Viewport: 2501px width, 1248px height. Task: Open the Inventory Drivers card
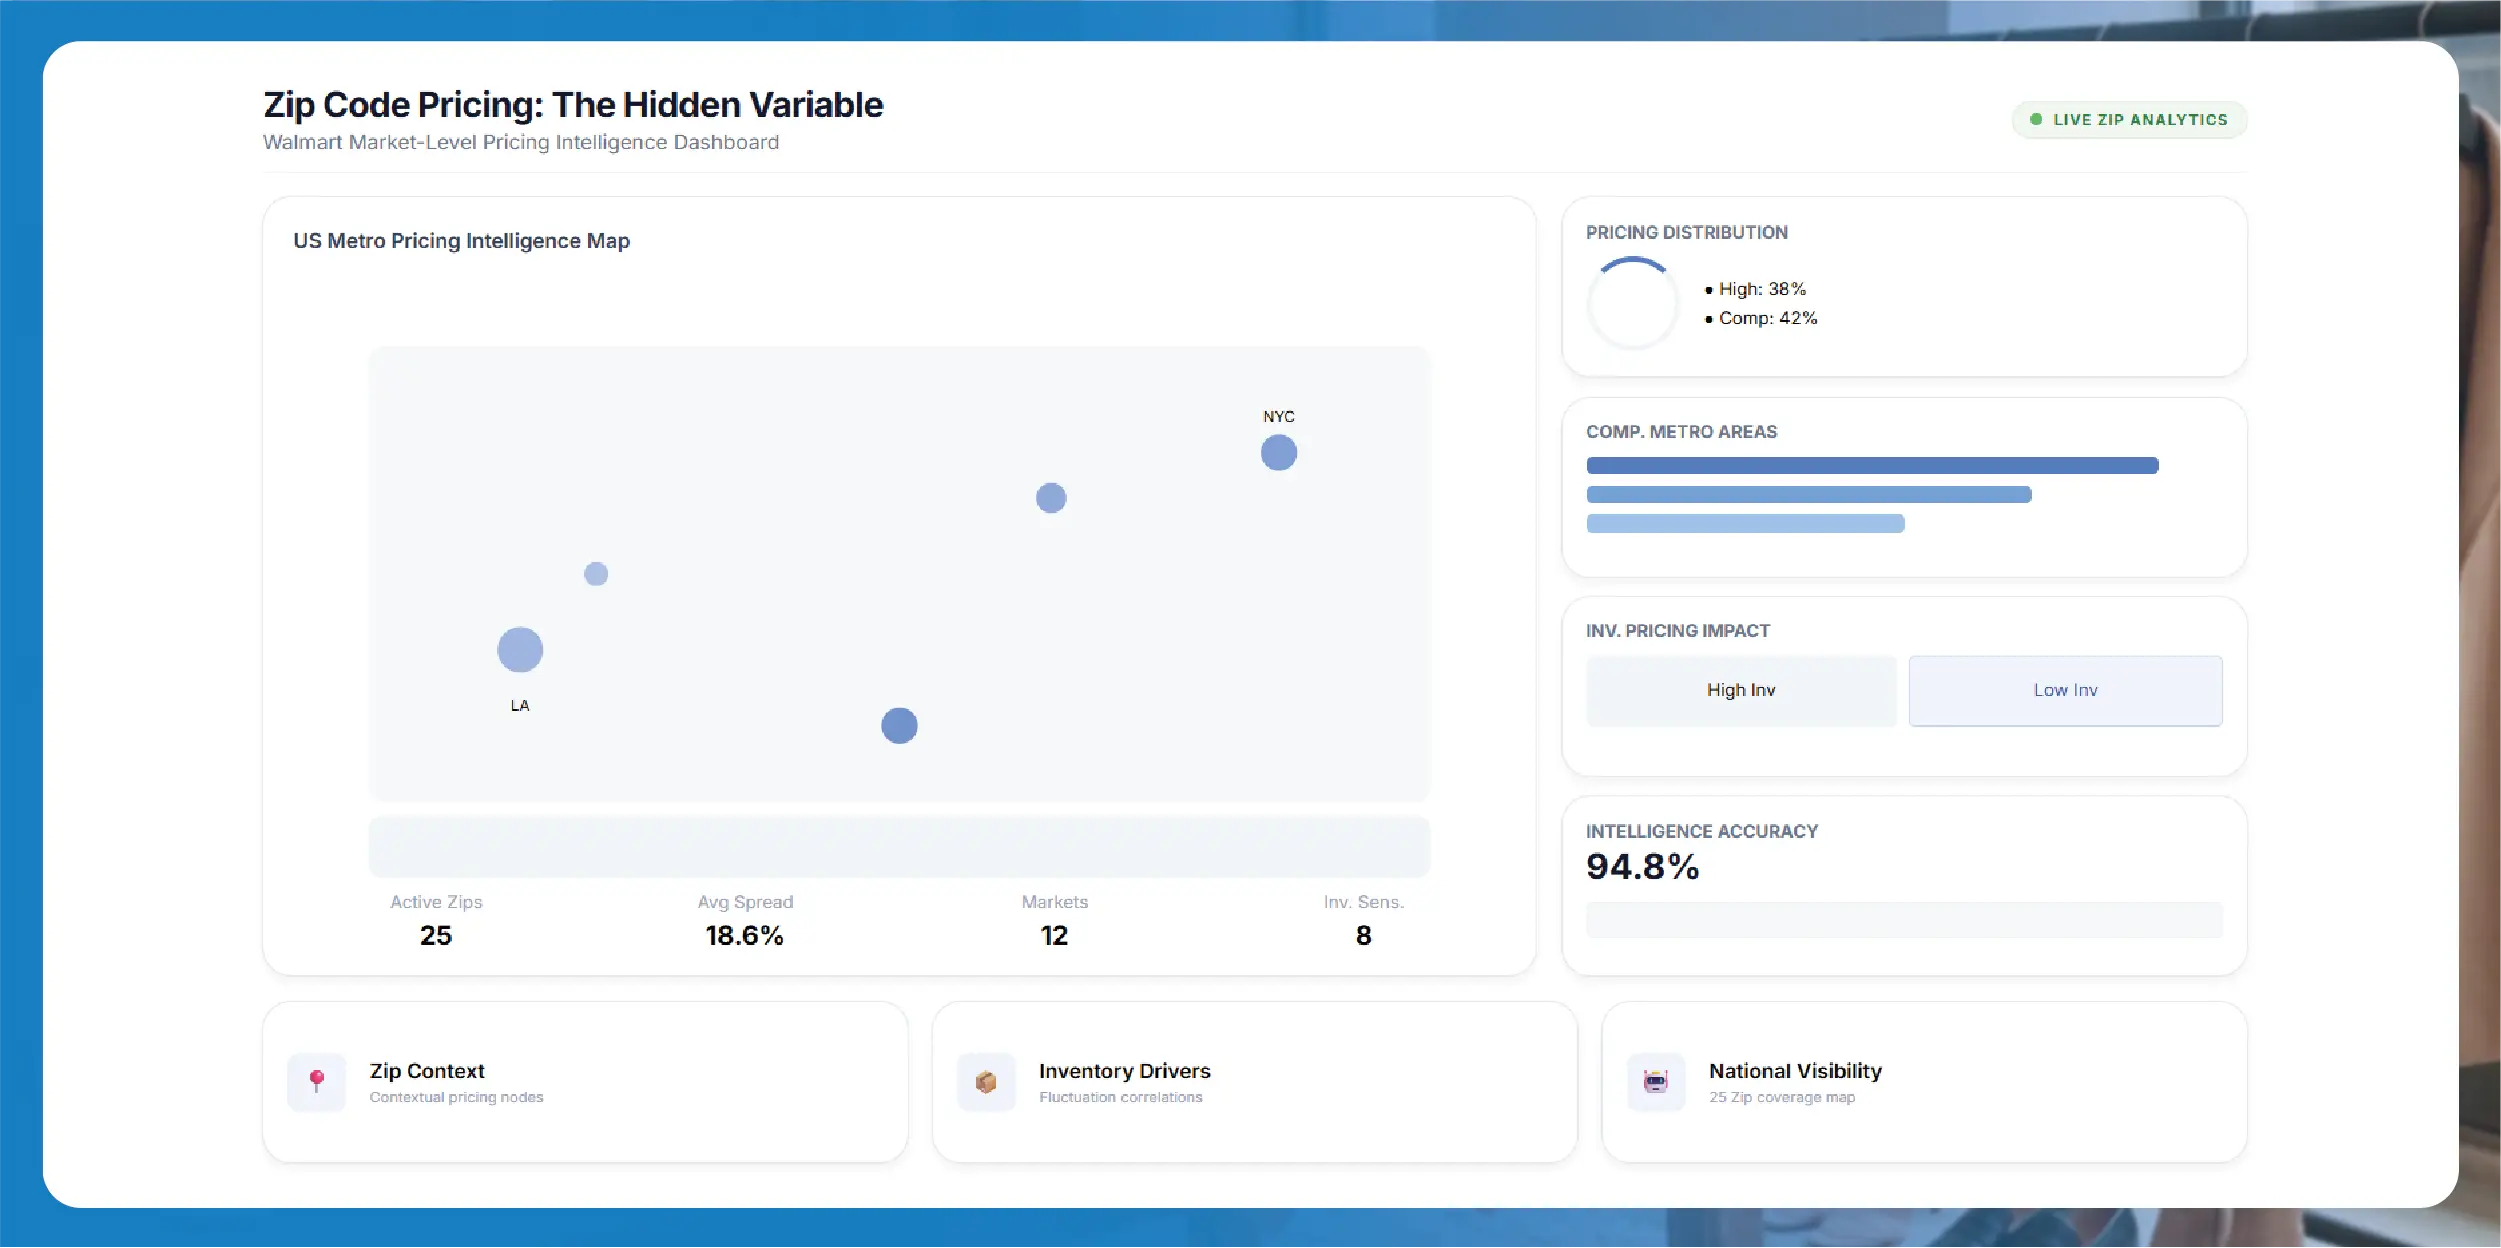1255,1082
